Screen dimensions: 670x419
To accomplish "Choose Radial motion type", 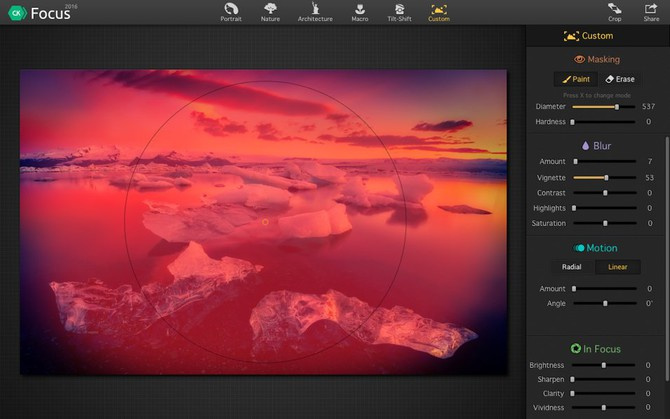I will coord(572,267).
